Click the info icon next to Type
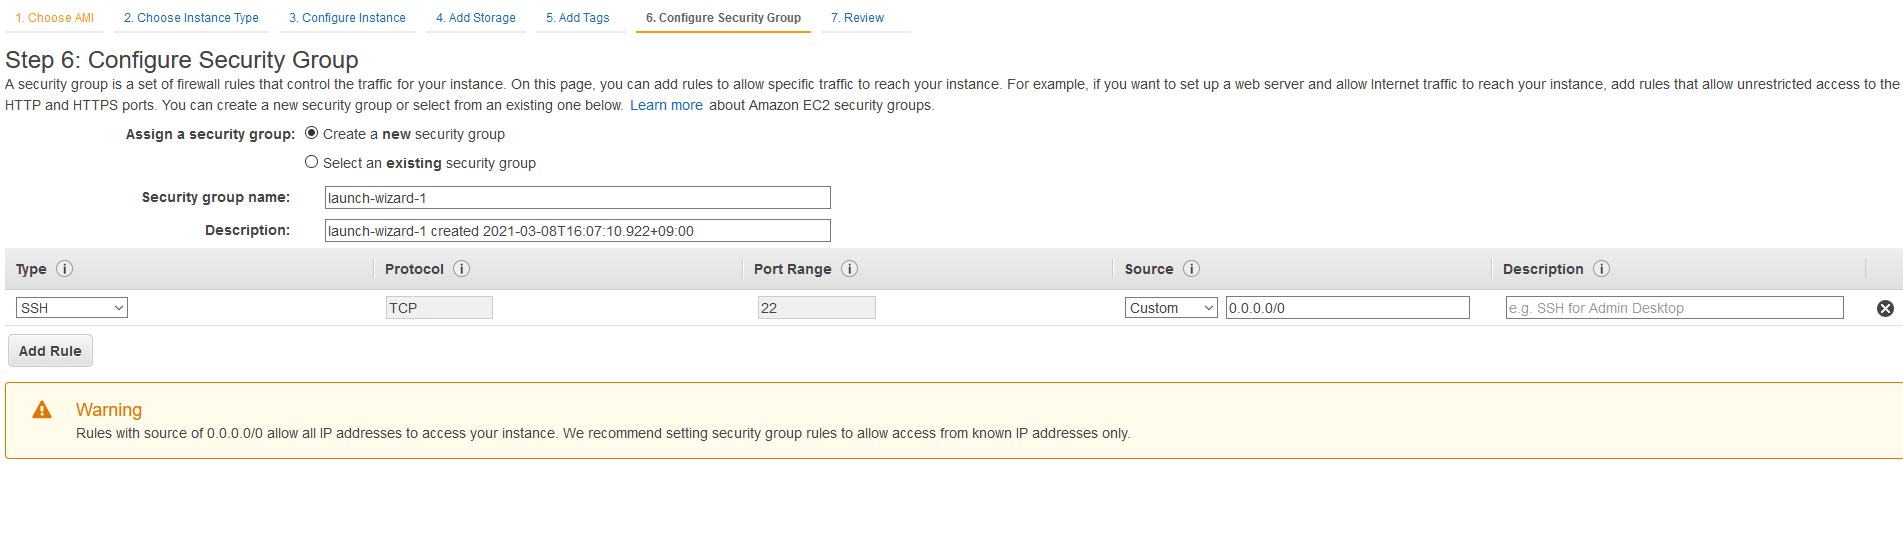The image size is (1903, 537). [64, 269]
